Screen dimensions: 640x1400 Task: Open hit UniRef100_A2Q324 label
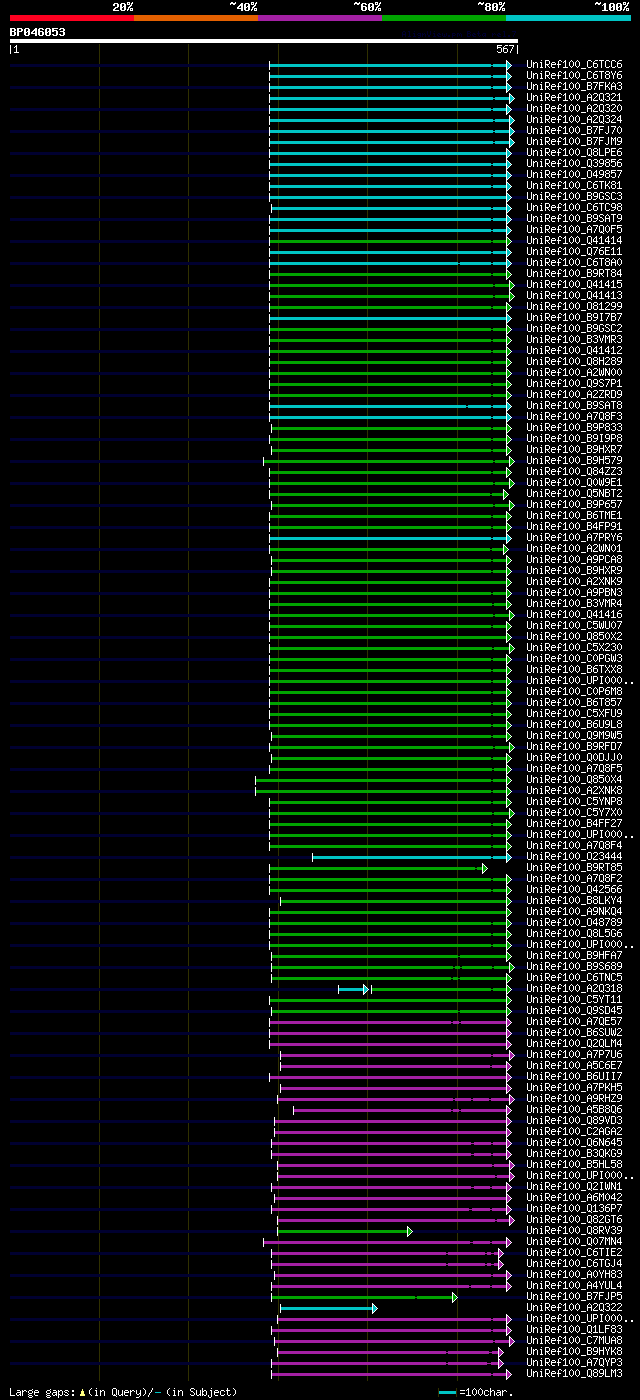tap(574, 120)
